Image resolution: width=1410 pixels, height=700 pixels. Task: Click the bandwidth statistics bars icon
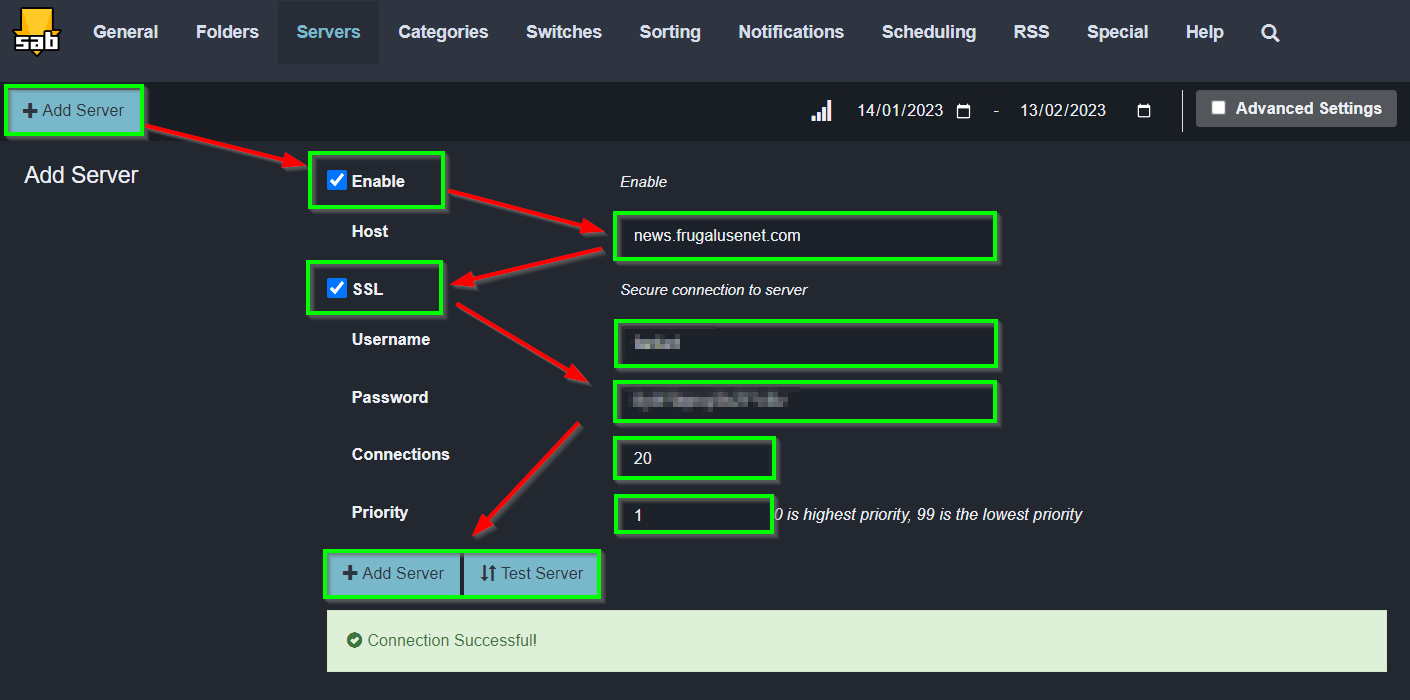coord(821,111)
